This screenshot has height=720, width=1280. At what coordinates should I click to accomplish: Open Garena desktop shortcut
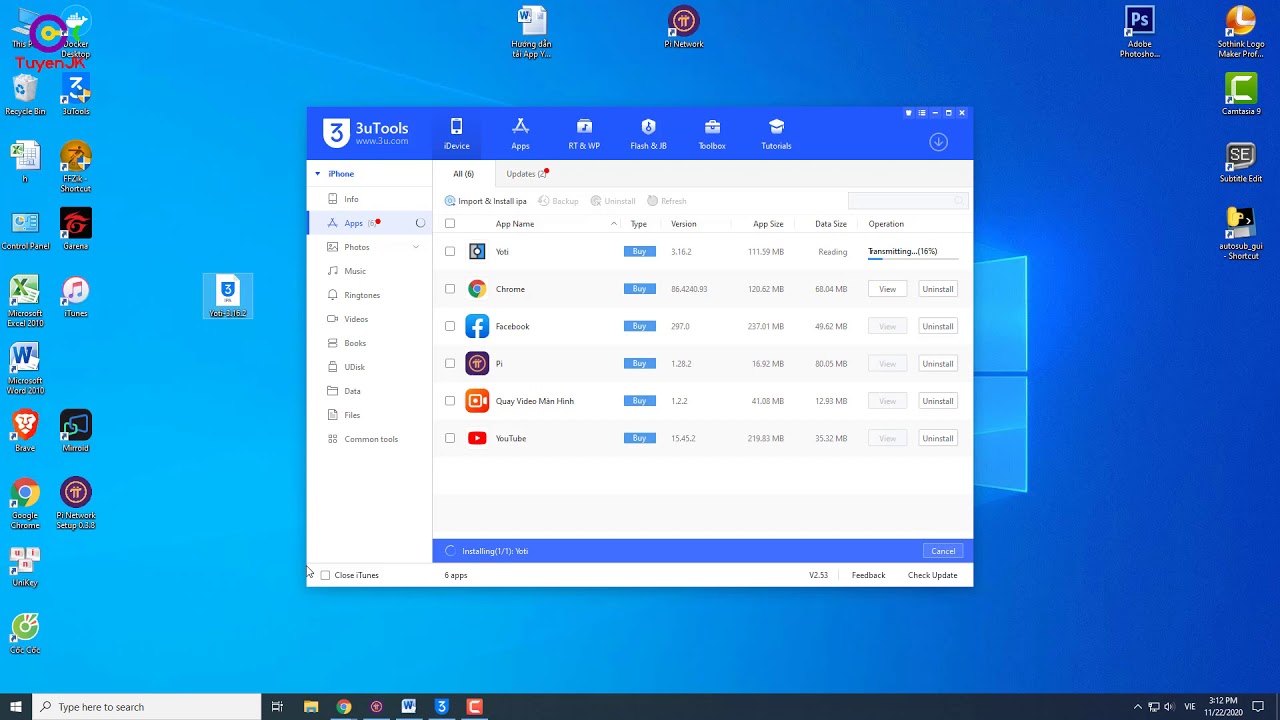pos(75,229)
